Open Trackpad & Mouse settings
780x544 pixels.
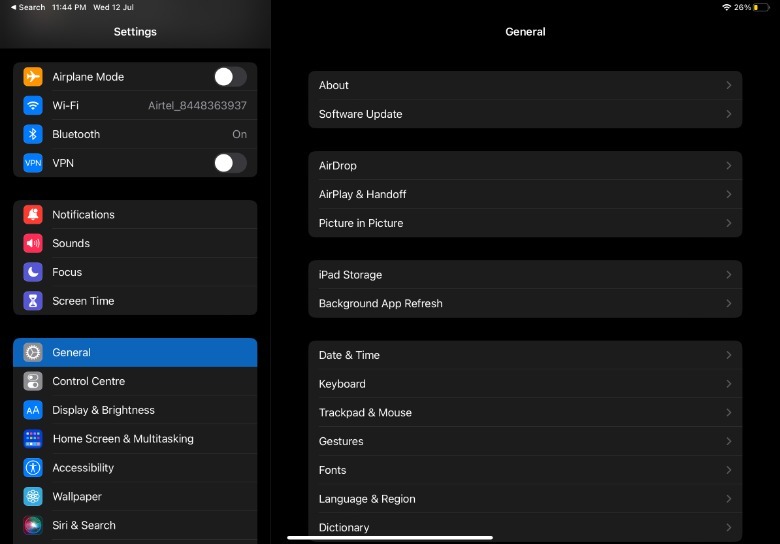[x=525, y=413]
